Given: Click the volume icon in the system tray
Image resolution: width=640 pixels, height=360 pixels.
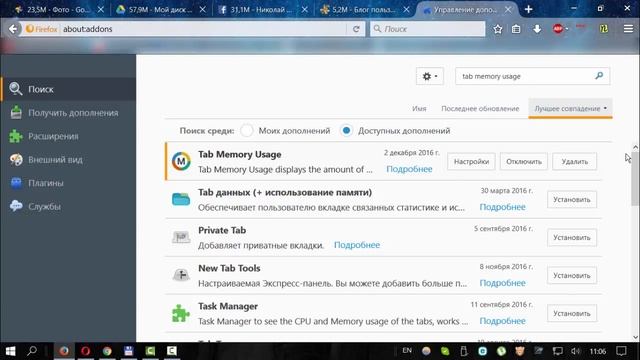Looking at the screenshot, I should (x=576, y=351).
